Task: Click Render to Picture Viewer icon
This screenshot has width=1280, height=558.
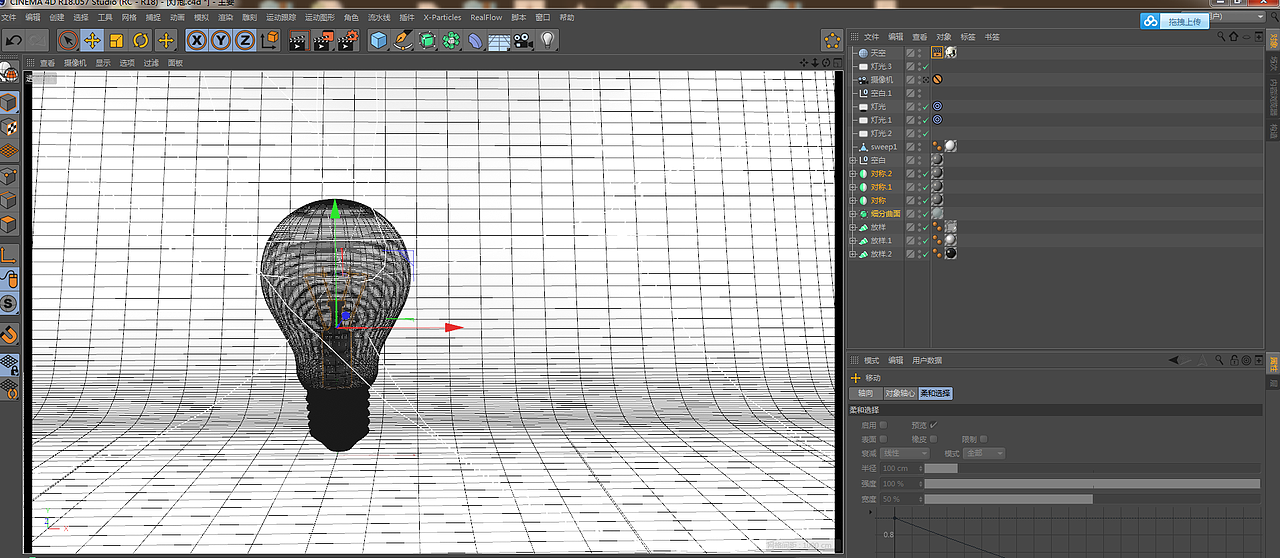Action: pyautogui.click(x=323, y=40)
